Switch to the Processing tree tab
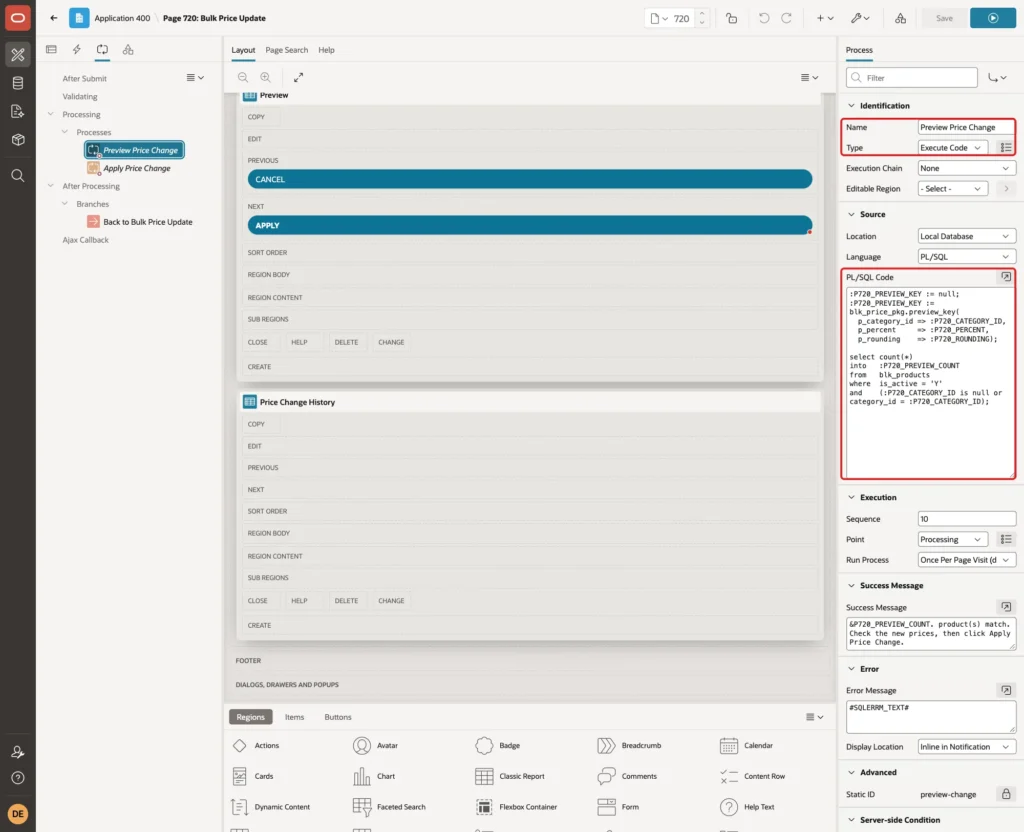1024x832 pixels. click(x=103, y=50)
